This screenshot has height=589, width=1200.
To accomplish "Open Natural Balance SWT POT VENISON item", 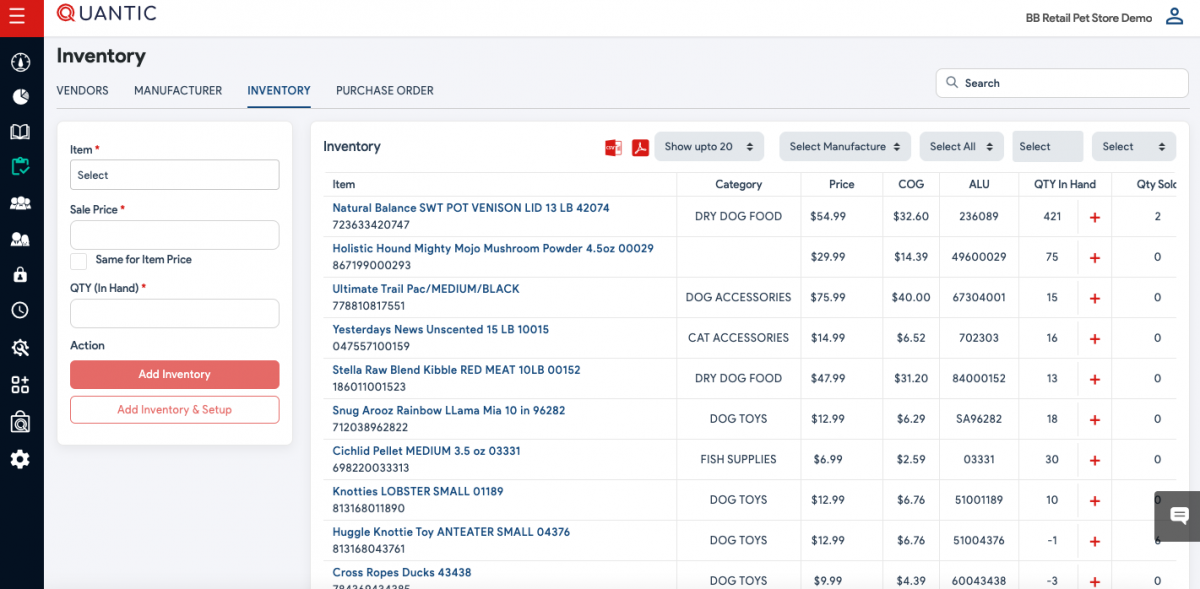I will pos(471,208).
